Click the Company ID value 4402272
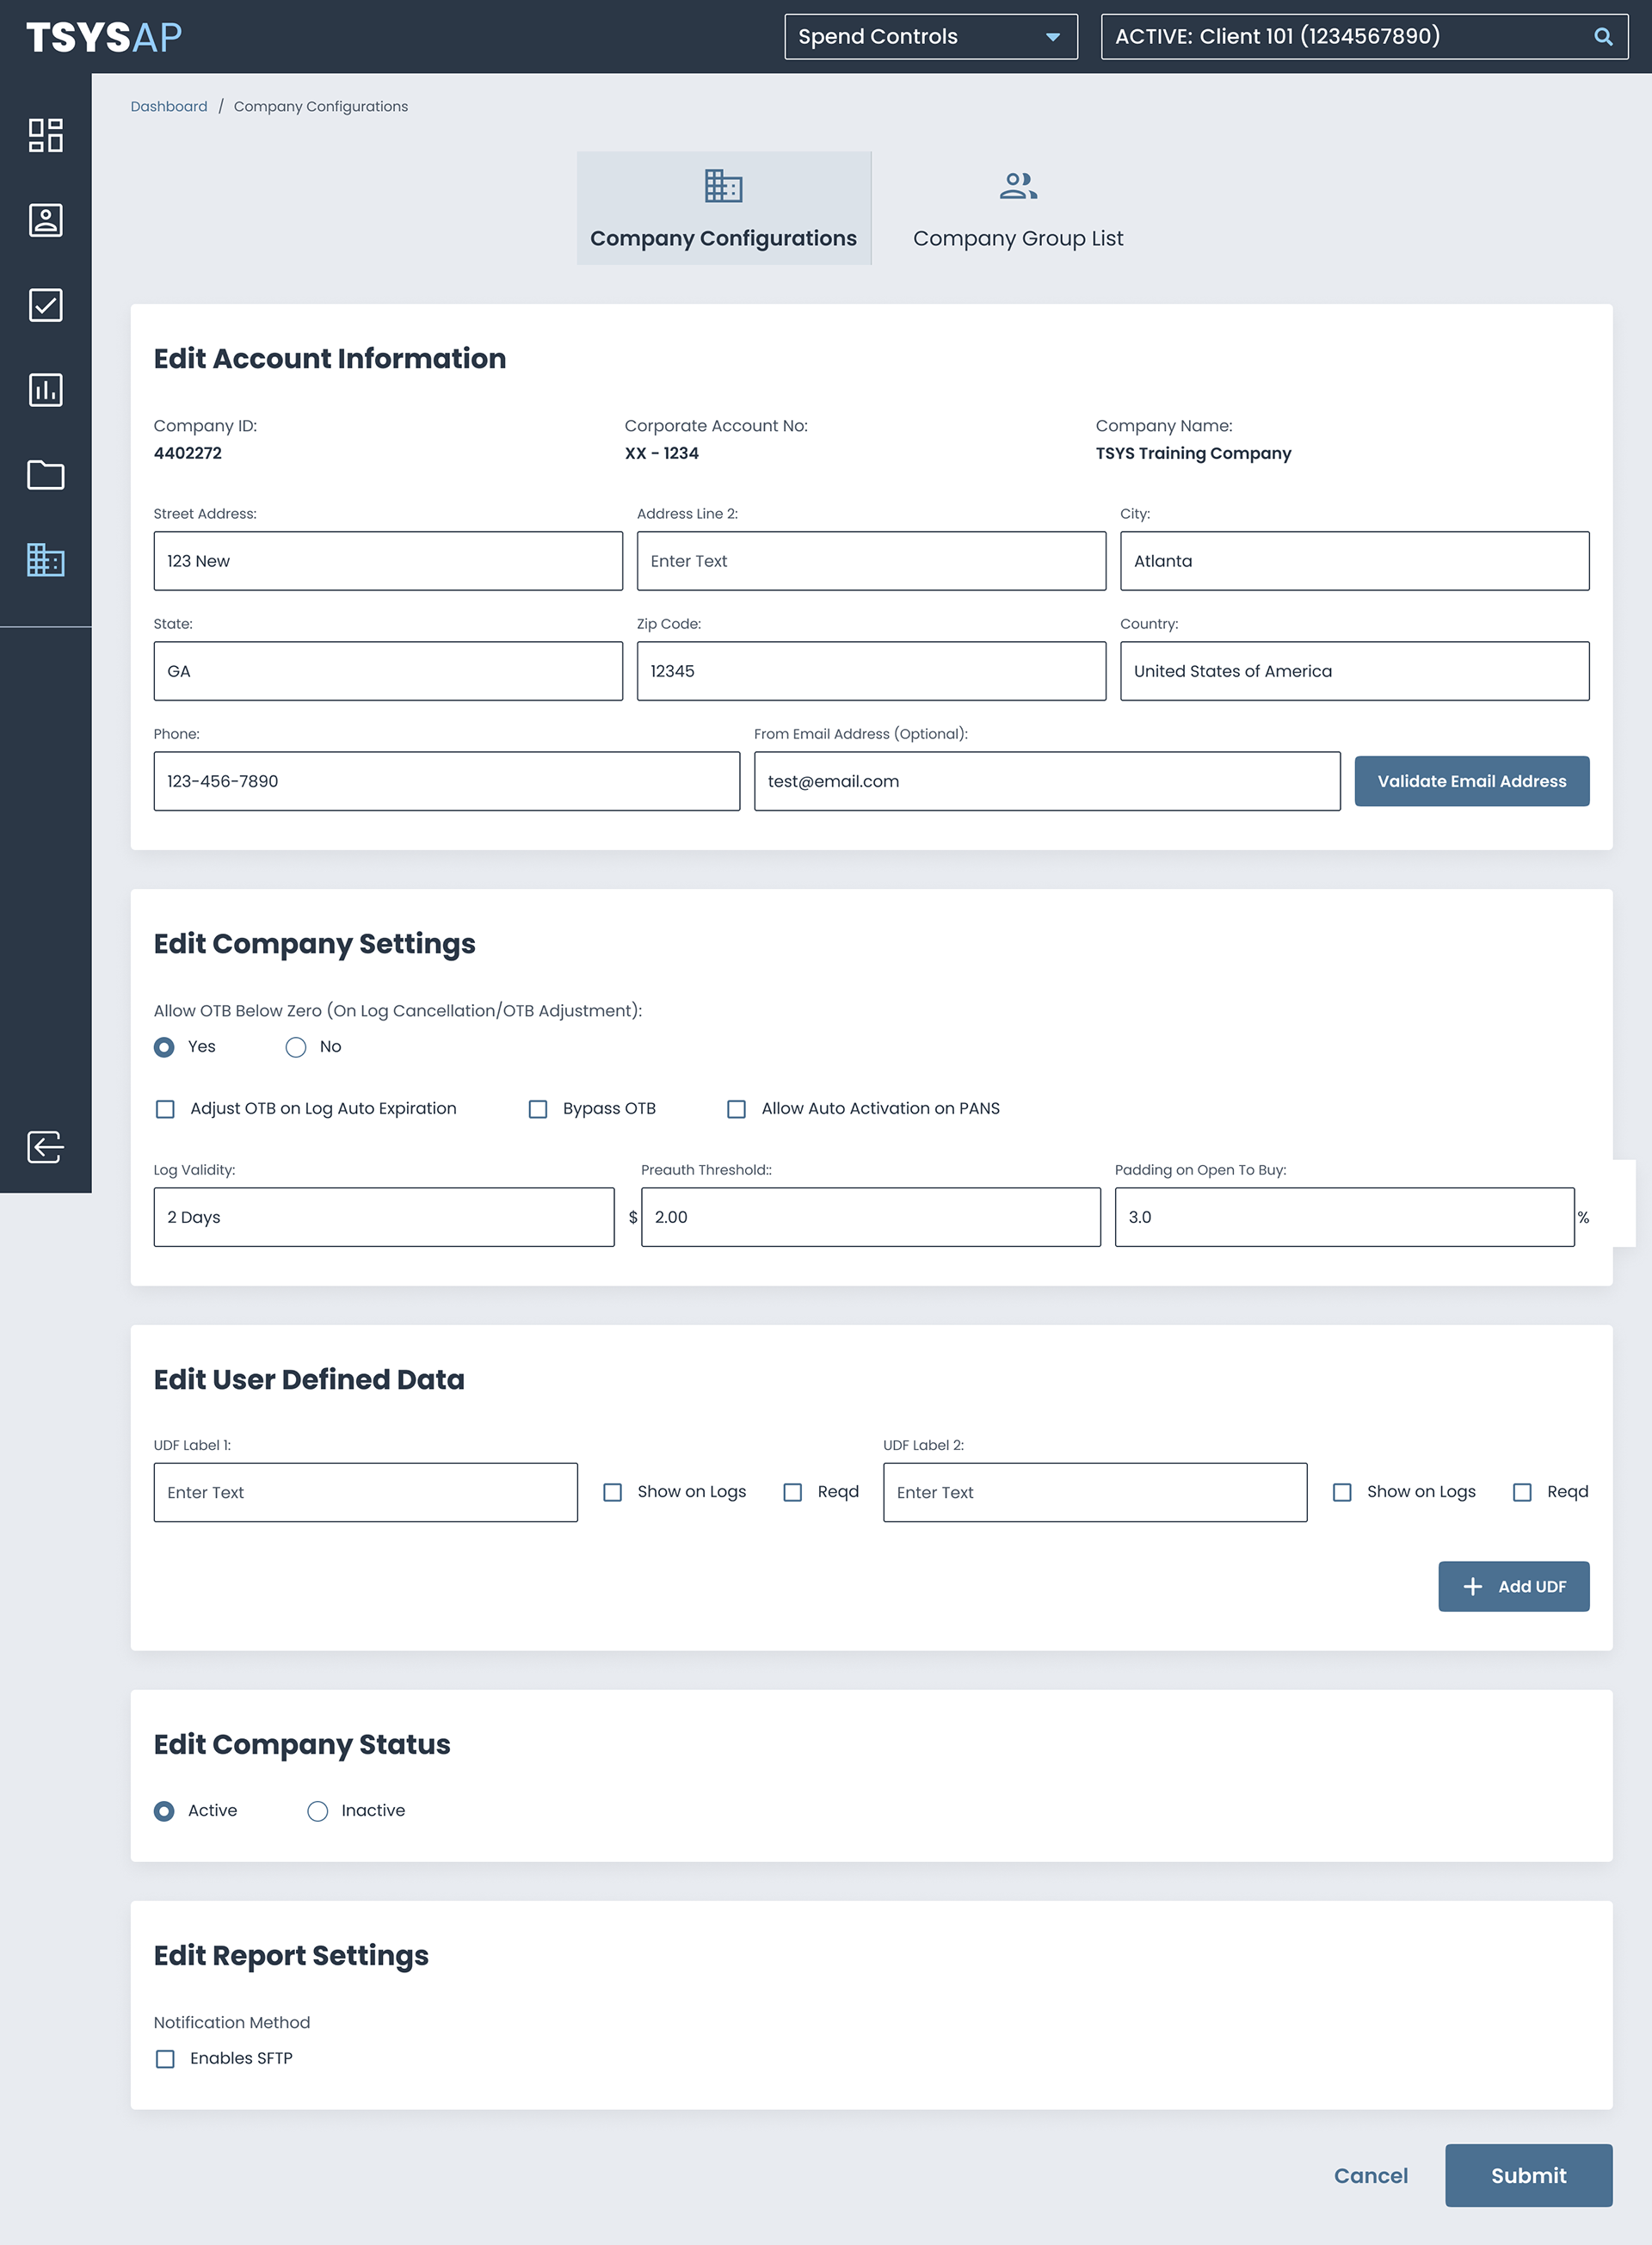The image size is (1652, 2245). pyautogui.click(x=188, y=453)
